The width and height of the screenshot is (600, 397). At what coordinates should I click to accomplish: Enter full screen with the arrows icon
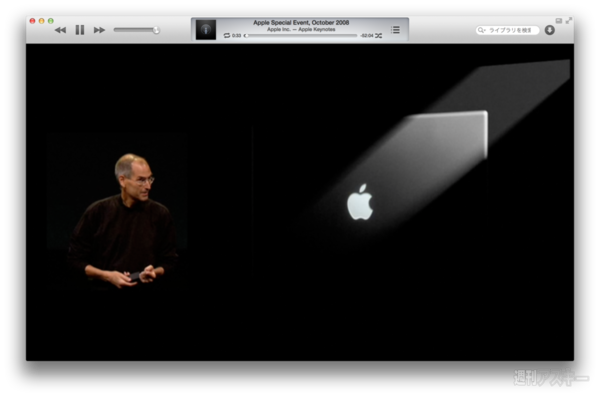tap(569, 20)
